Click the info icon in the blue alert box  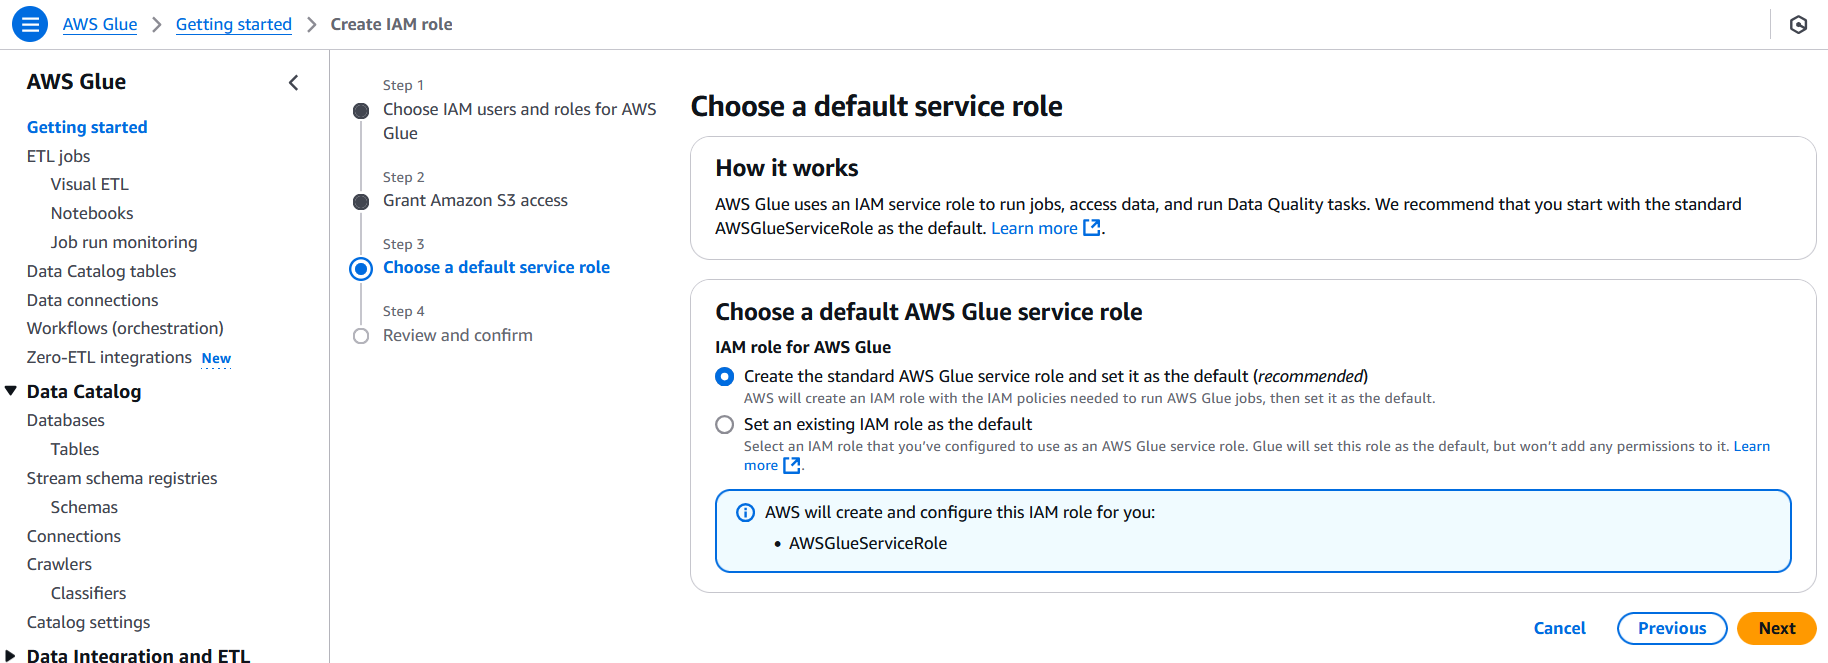click(x=745, y=513)
